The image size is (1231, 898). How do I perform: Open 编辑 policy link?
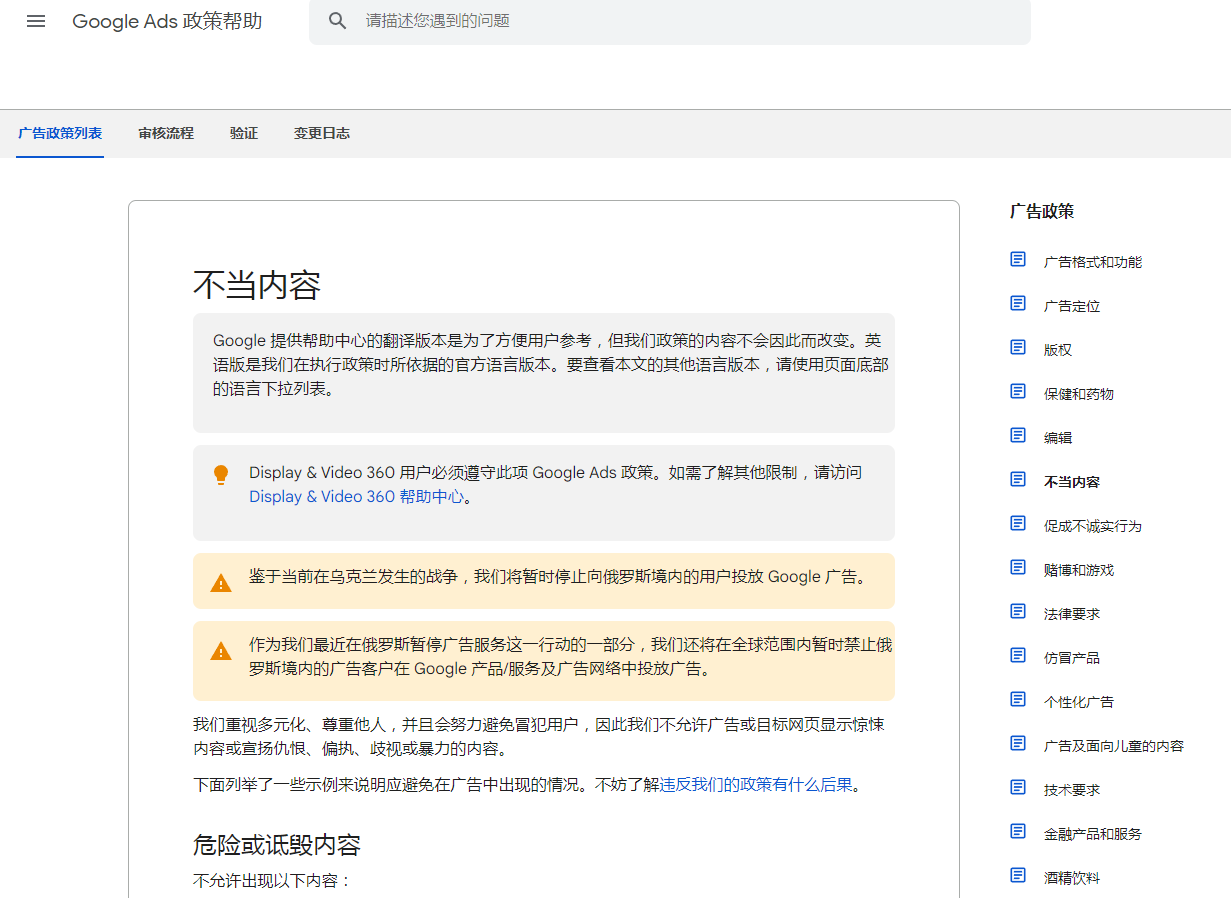(x=1058, y=438)
